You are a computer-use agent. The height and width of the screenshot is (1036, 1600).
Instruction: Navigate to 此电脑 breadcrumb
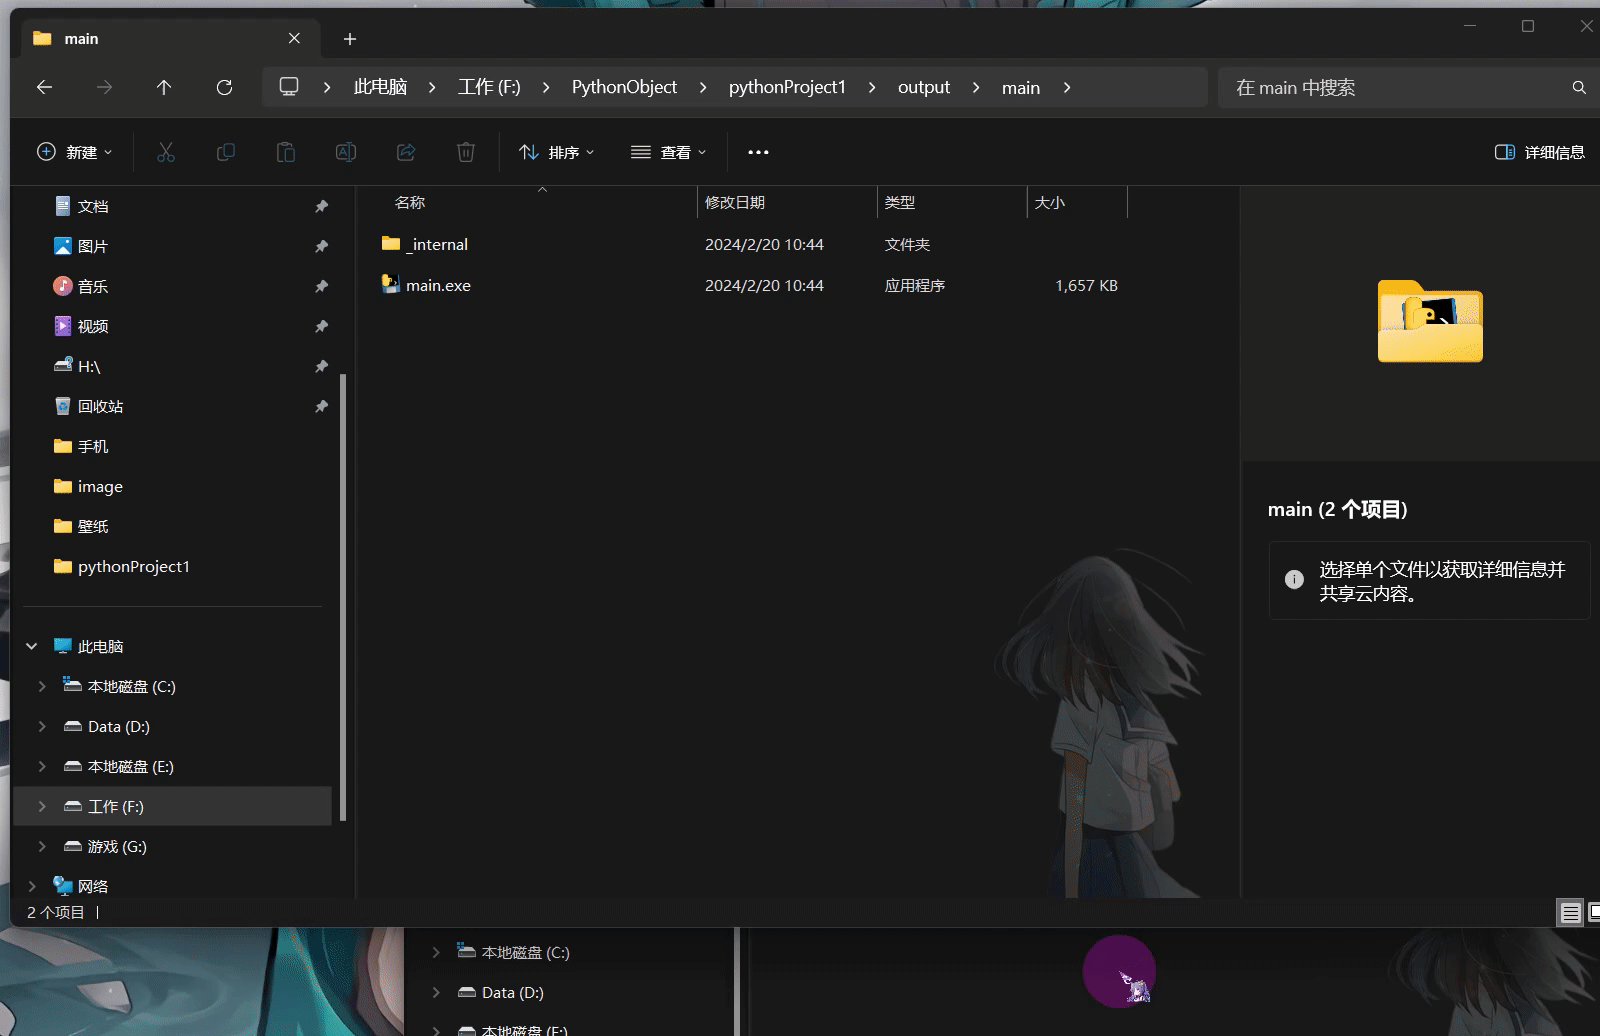380,87
